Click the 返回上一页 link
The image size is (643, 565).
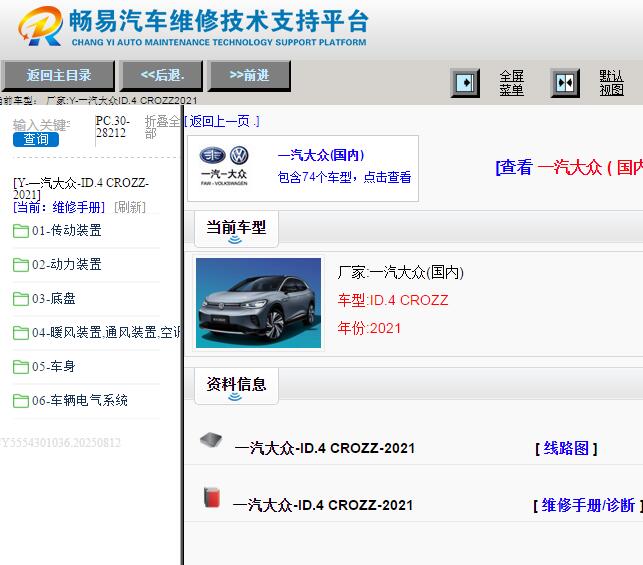(x=221, y=121)
